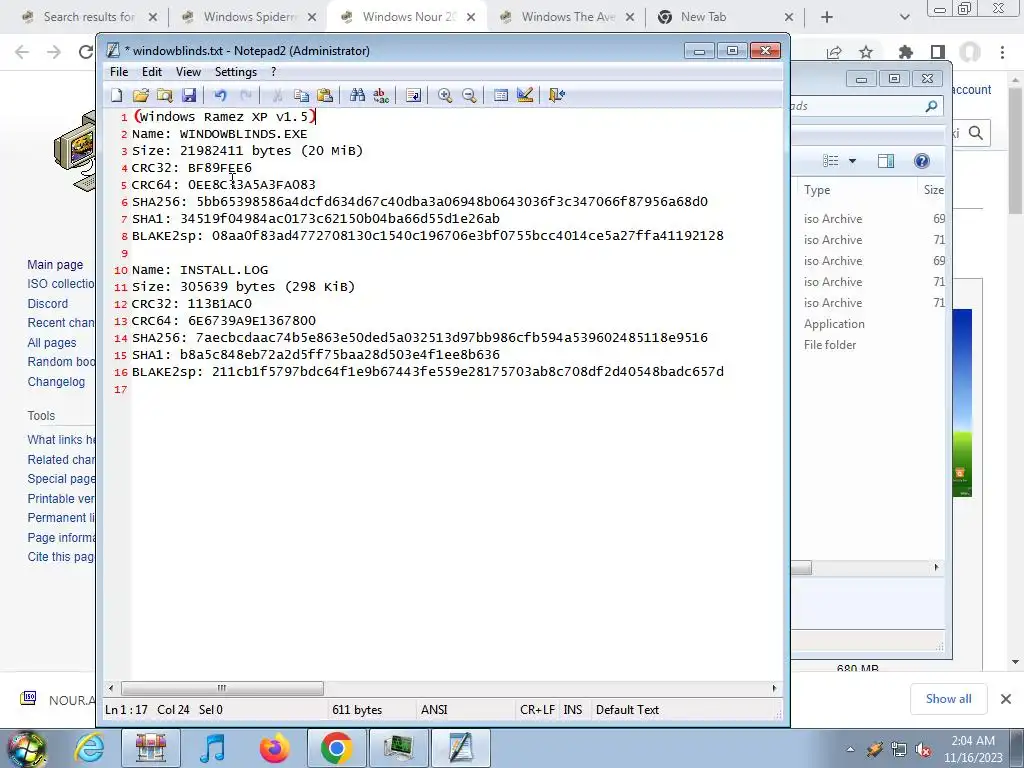Show hidden tray icons arrow

[850, 750]
